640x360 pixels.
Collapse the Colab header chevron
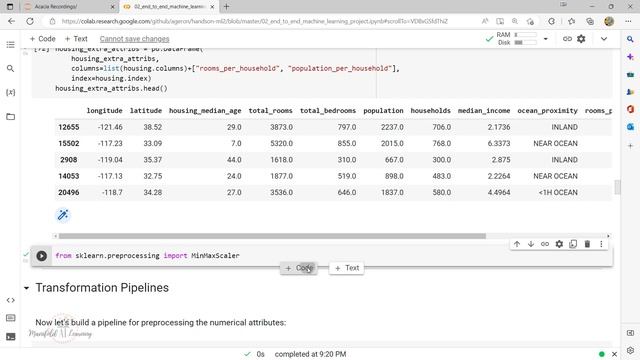[604, 39]
